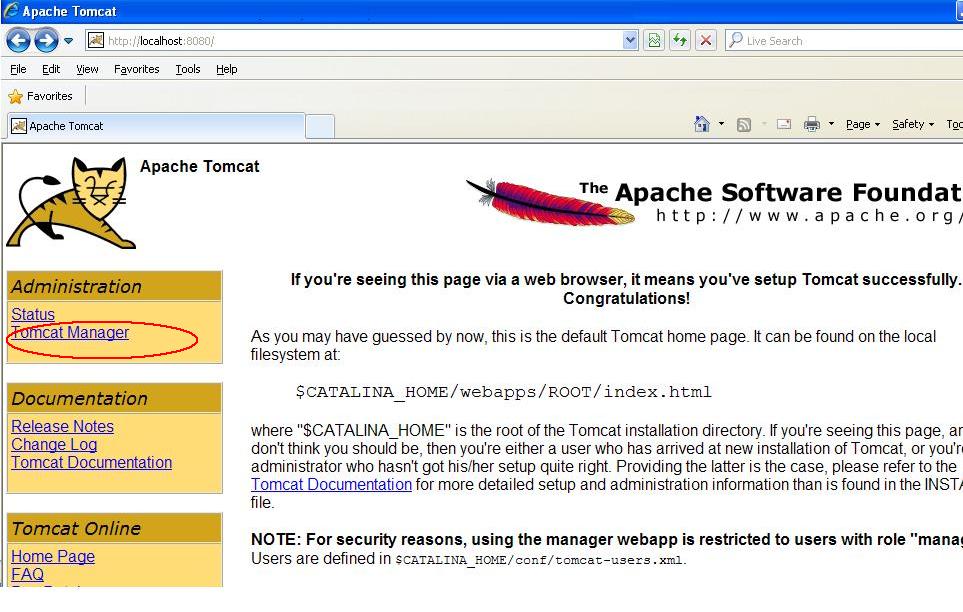Stop loading with the red X icon
This screenshot has width=963, height=612.
[x=706, y=41]
